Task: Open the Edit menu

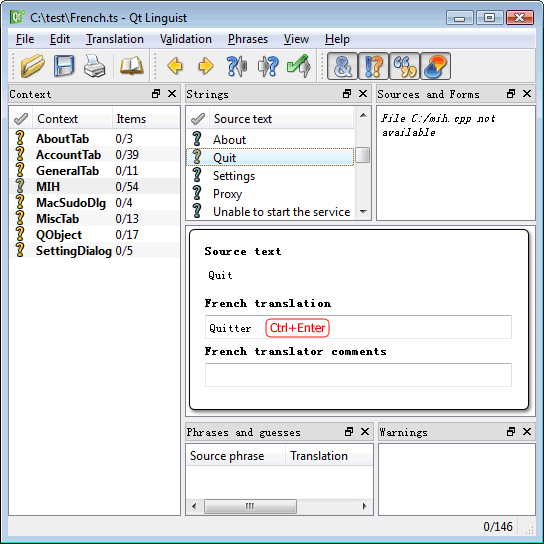Action: pos(60,39)
